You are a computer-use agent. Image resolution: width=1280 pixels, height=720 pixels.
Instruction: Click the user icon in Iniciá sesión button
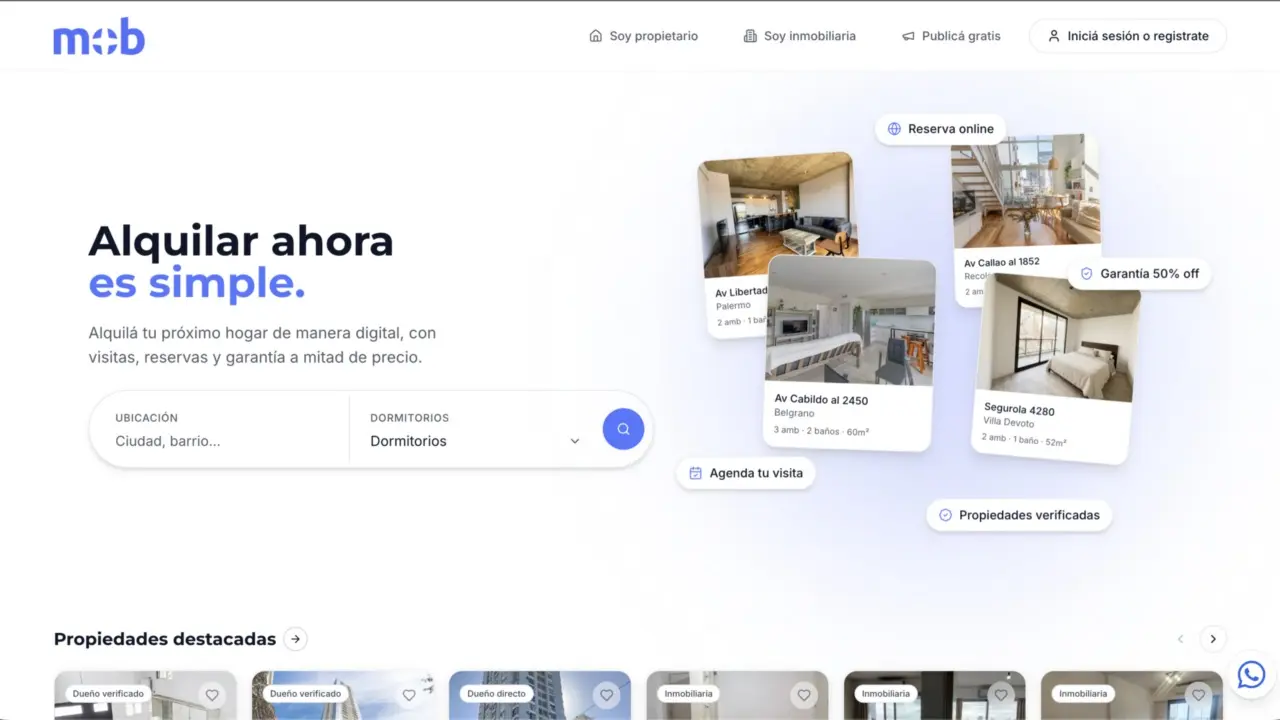click(1053, 36)
